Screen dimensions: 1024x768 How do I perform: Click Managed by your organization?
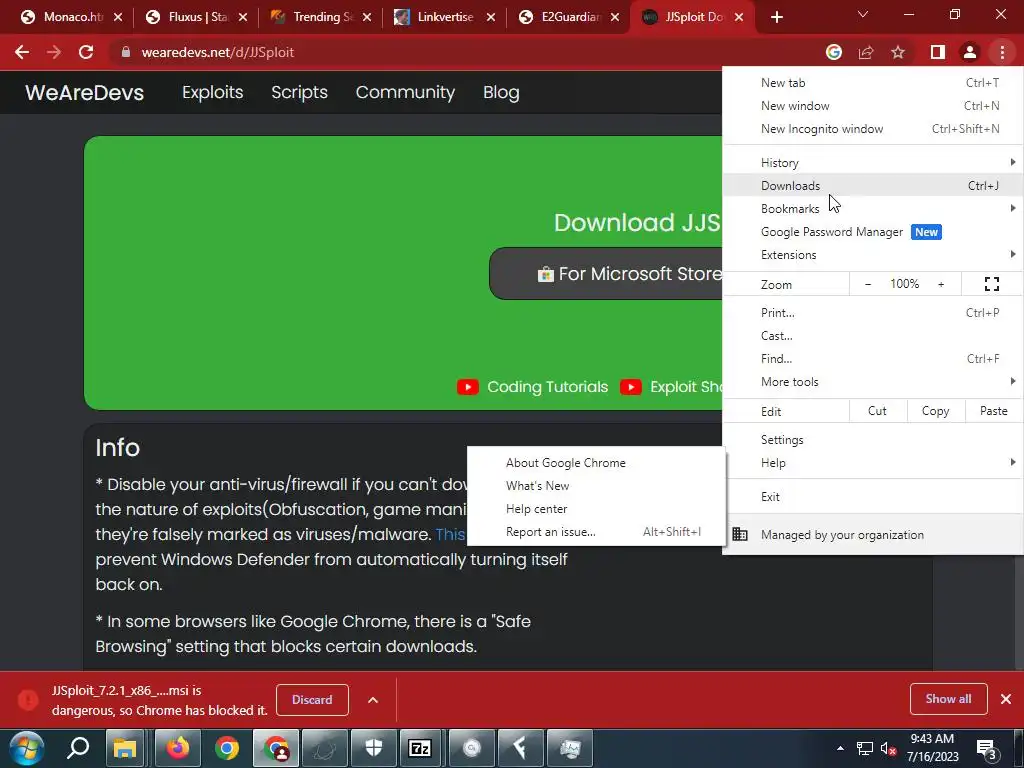[x=873, y=535]
